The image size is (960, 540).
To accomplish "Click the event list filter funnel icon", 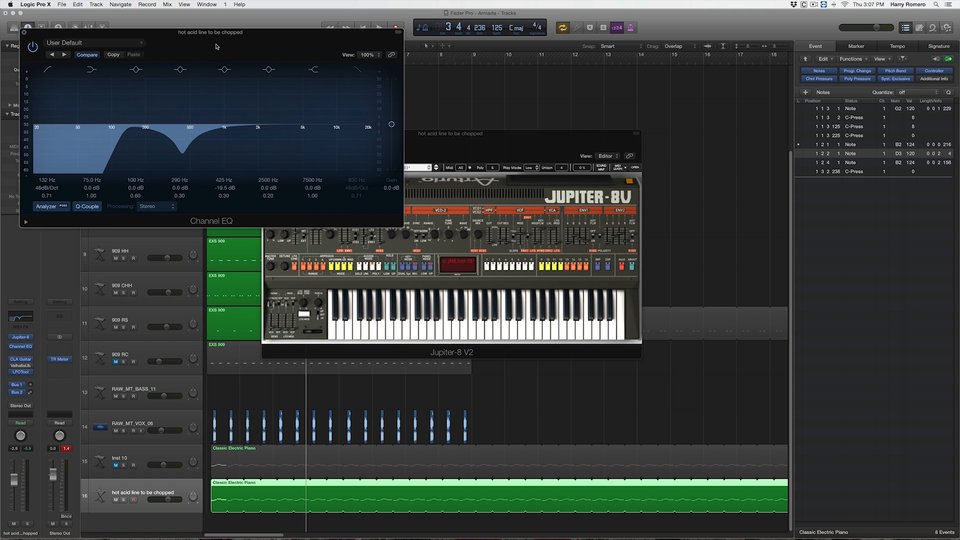I will (902, 59).
